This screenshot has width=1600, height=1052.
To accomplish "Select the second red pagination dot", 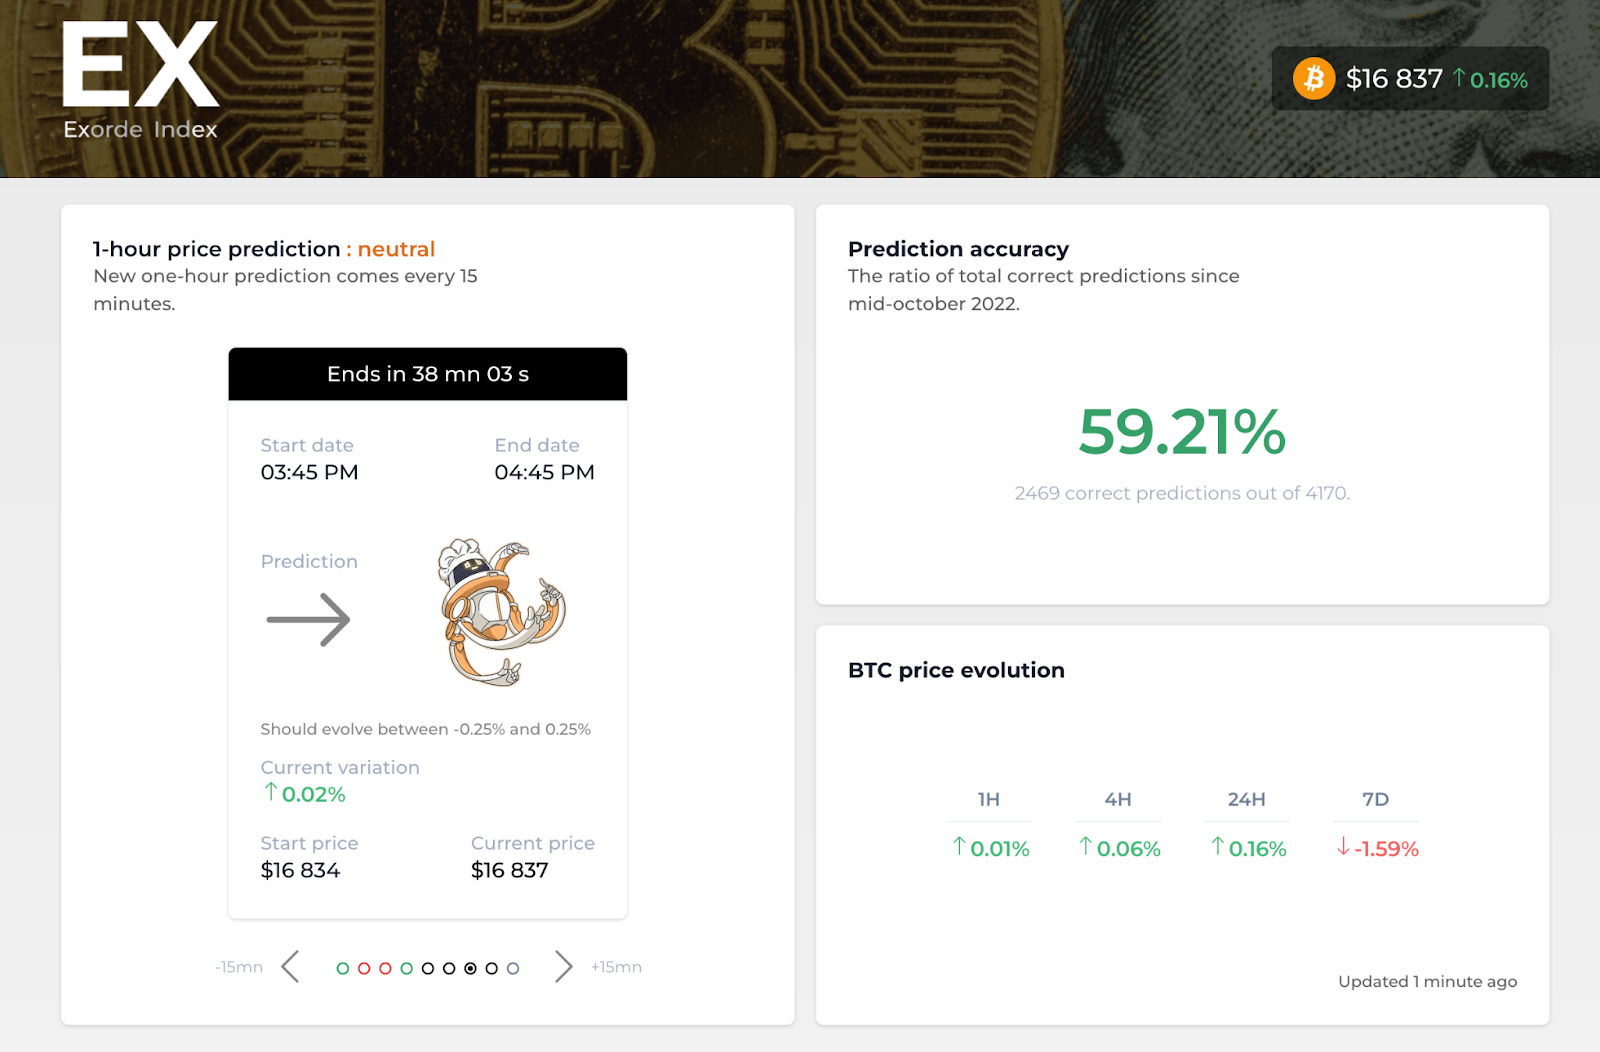I will pos(385,968).
